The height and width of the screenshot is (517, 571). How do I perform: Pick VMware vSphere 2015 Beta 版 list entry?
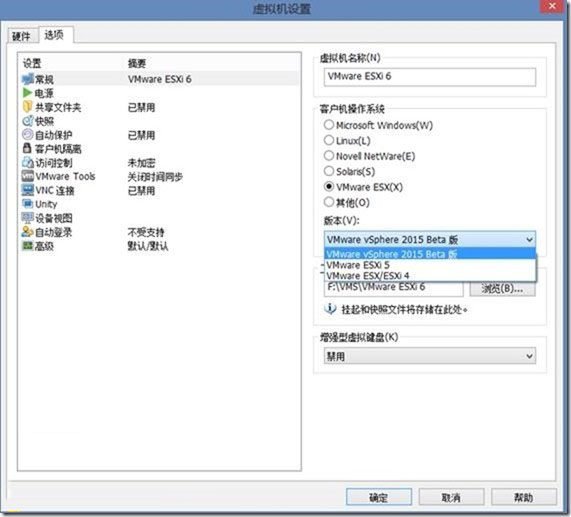(x=430, y=254)
